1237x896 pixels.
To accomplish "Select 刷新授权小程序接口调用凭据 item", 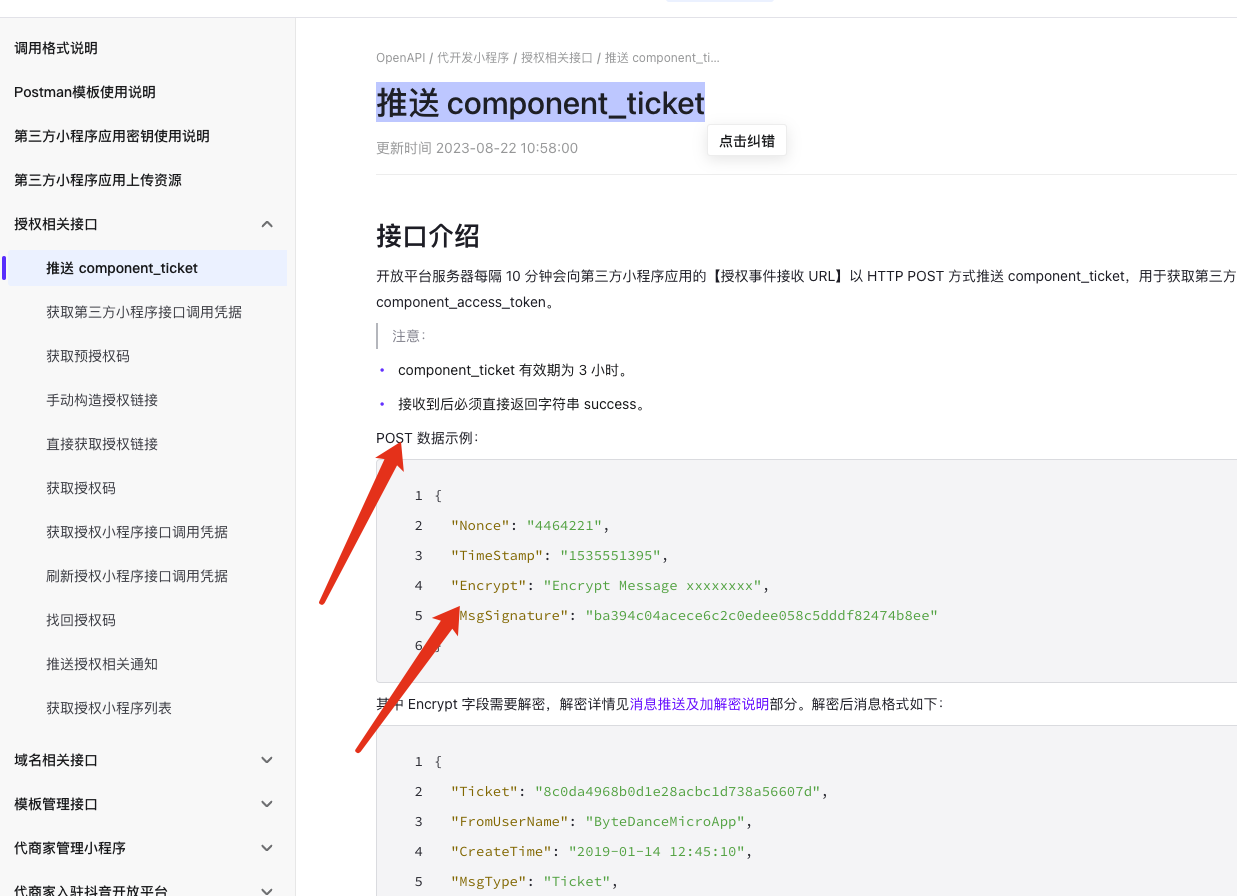I will pyautogui.click(x=137, y=576).
